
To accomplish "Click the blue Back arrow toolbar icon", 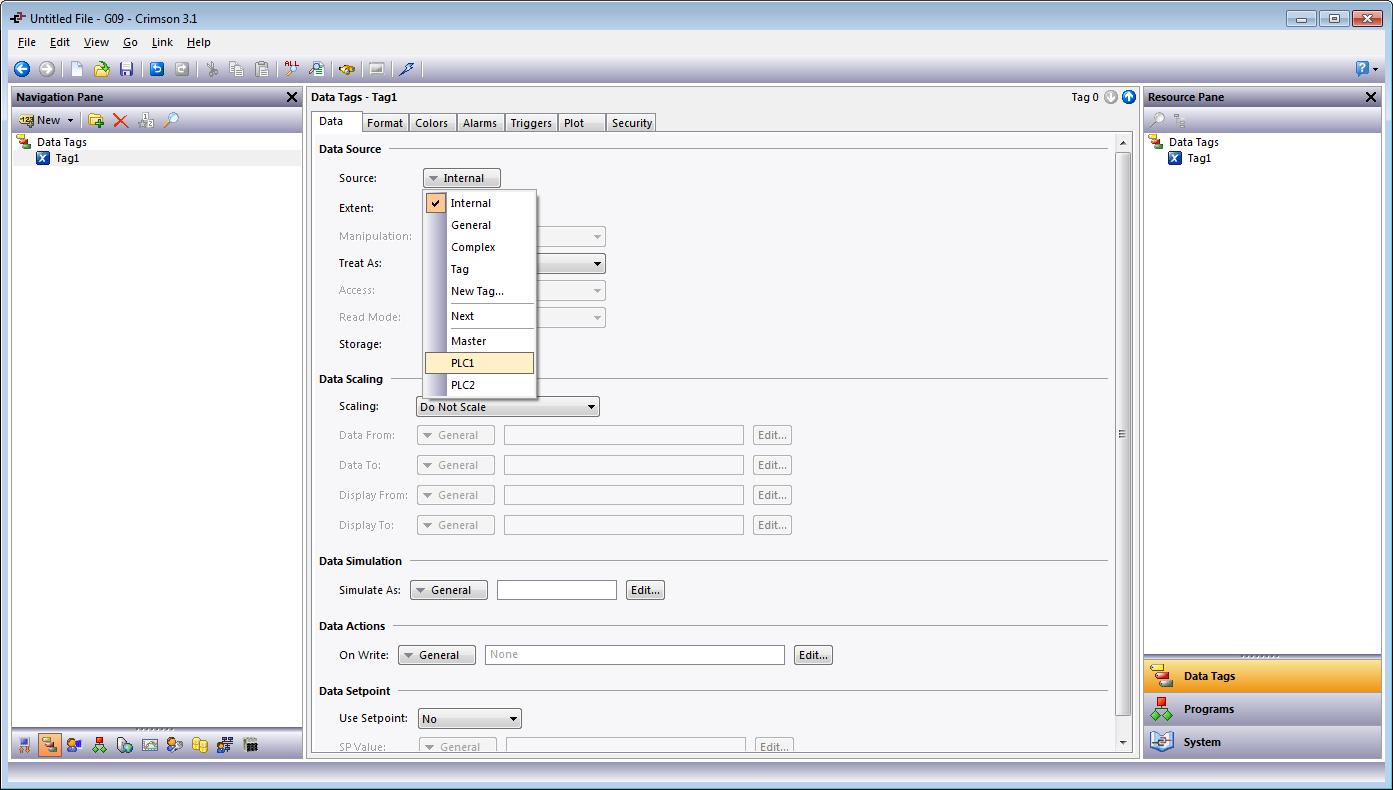I will [22, 69].
